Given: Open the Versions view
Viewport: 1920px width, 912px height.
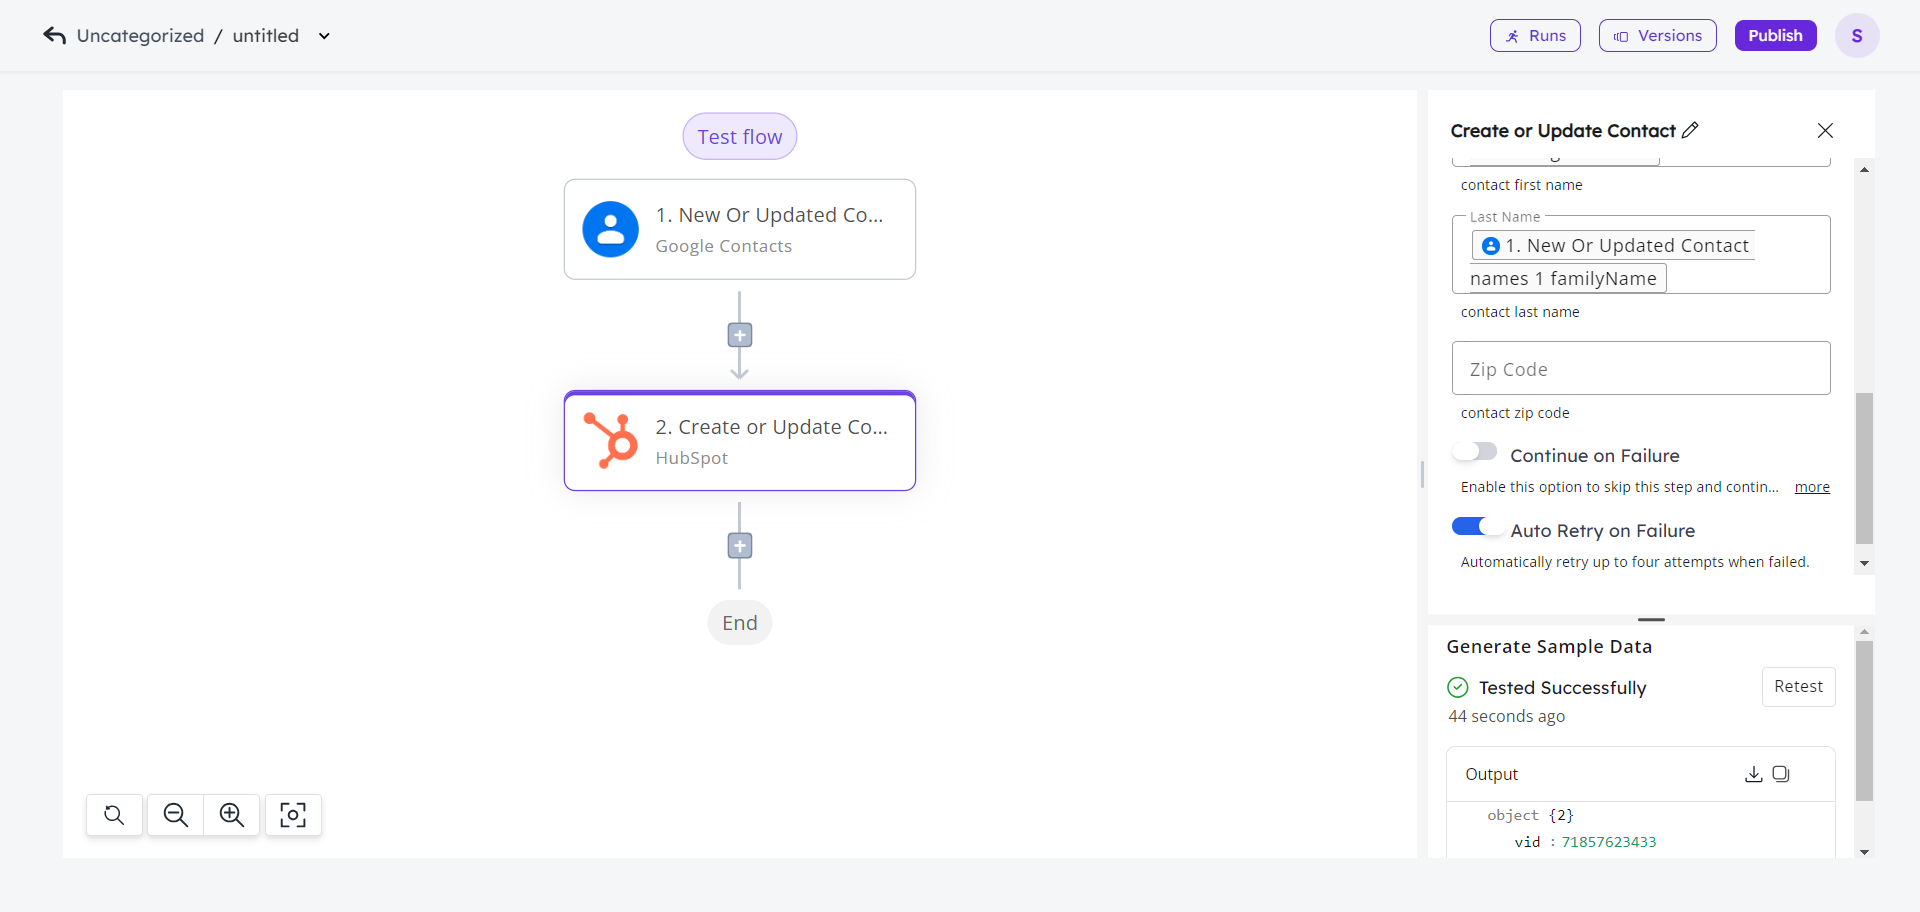Looking at the screenshot, I should point(1656,35).
